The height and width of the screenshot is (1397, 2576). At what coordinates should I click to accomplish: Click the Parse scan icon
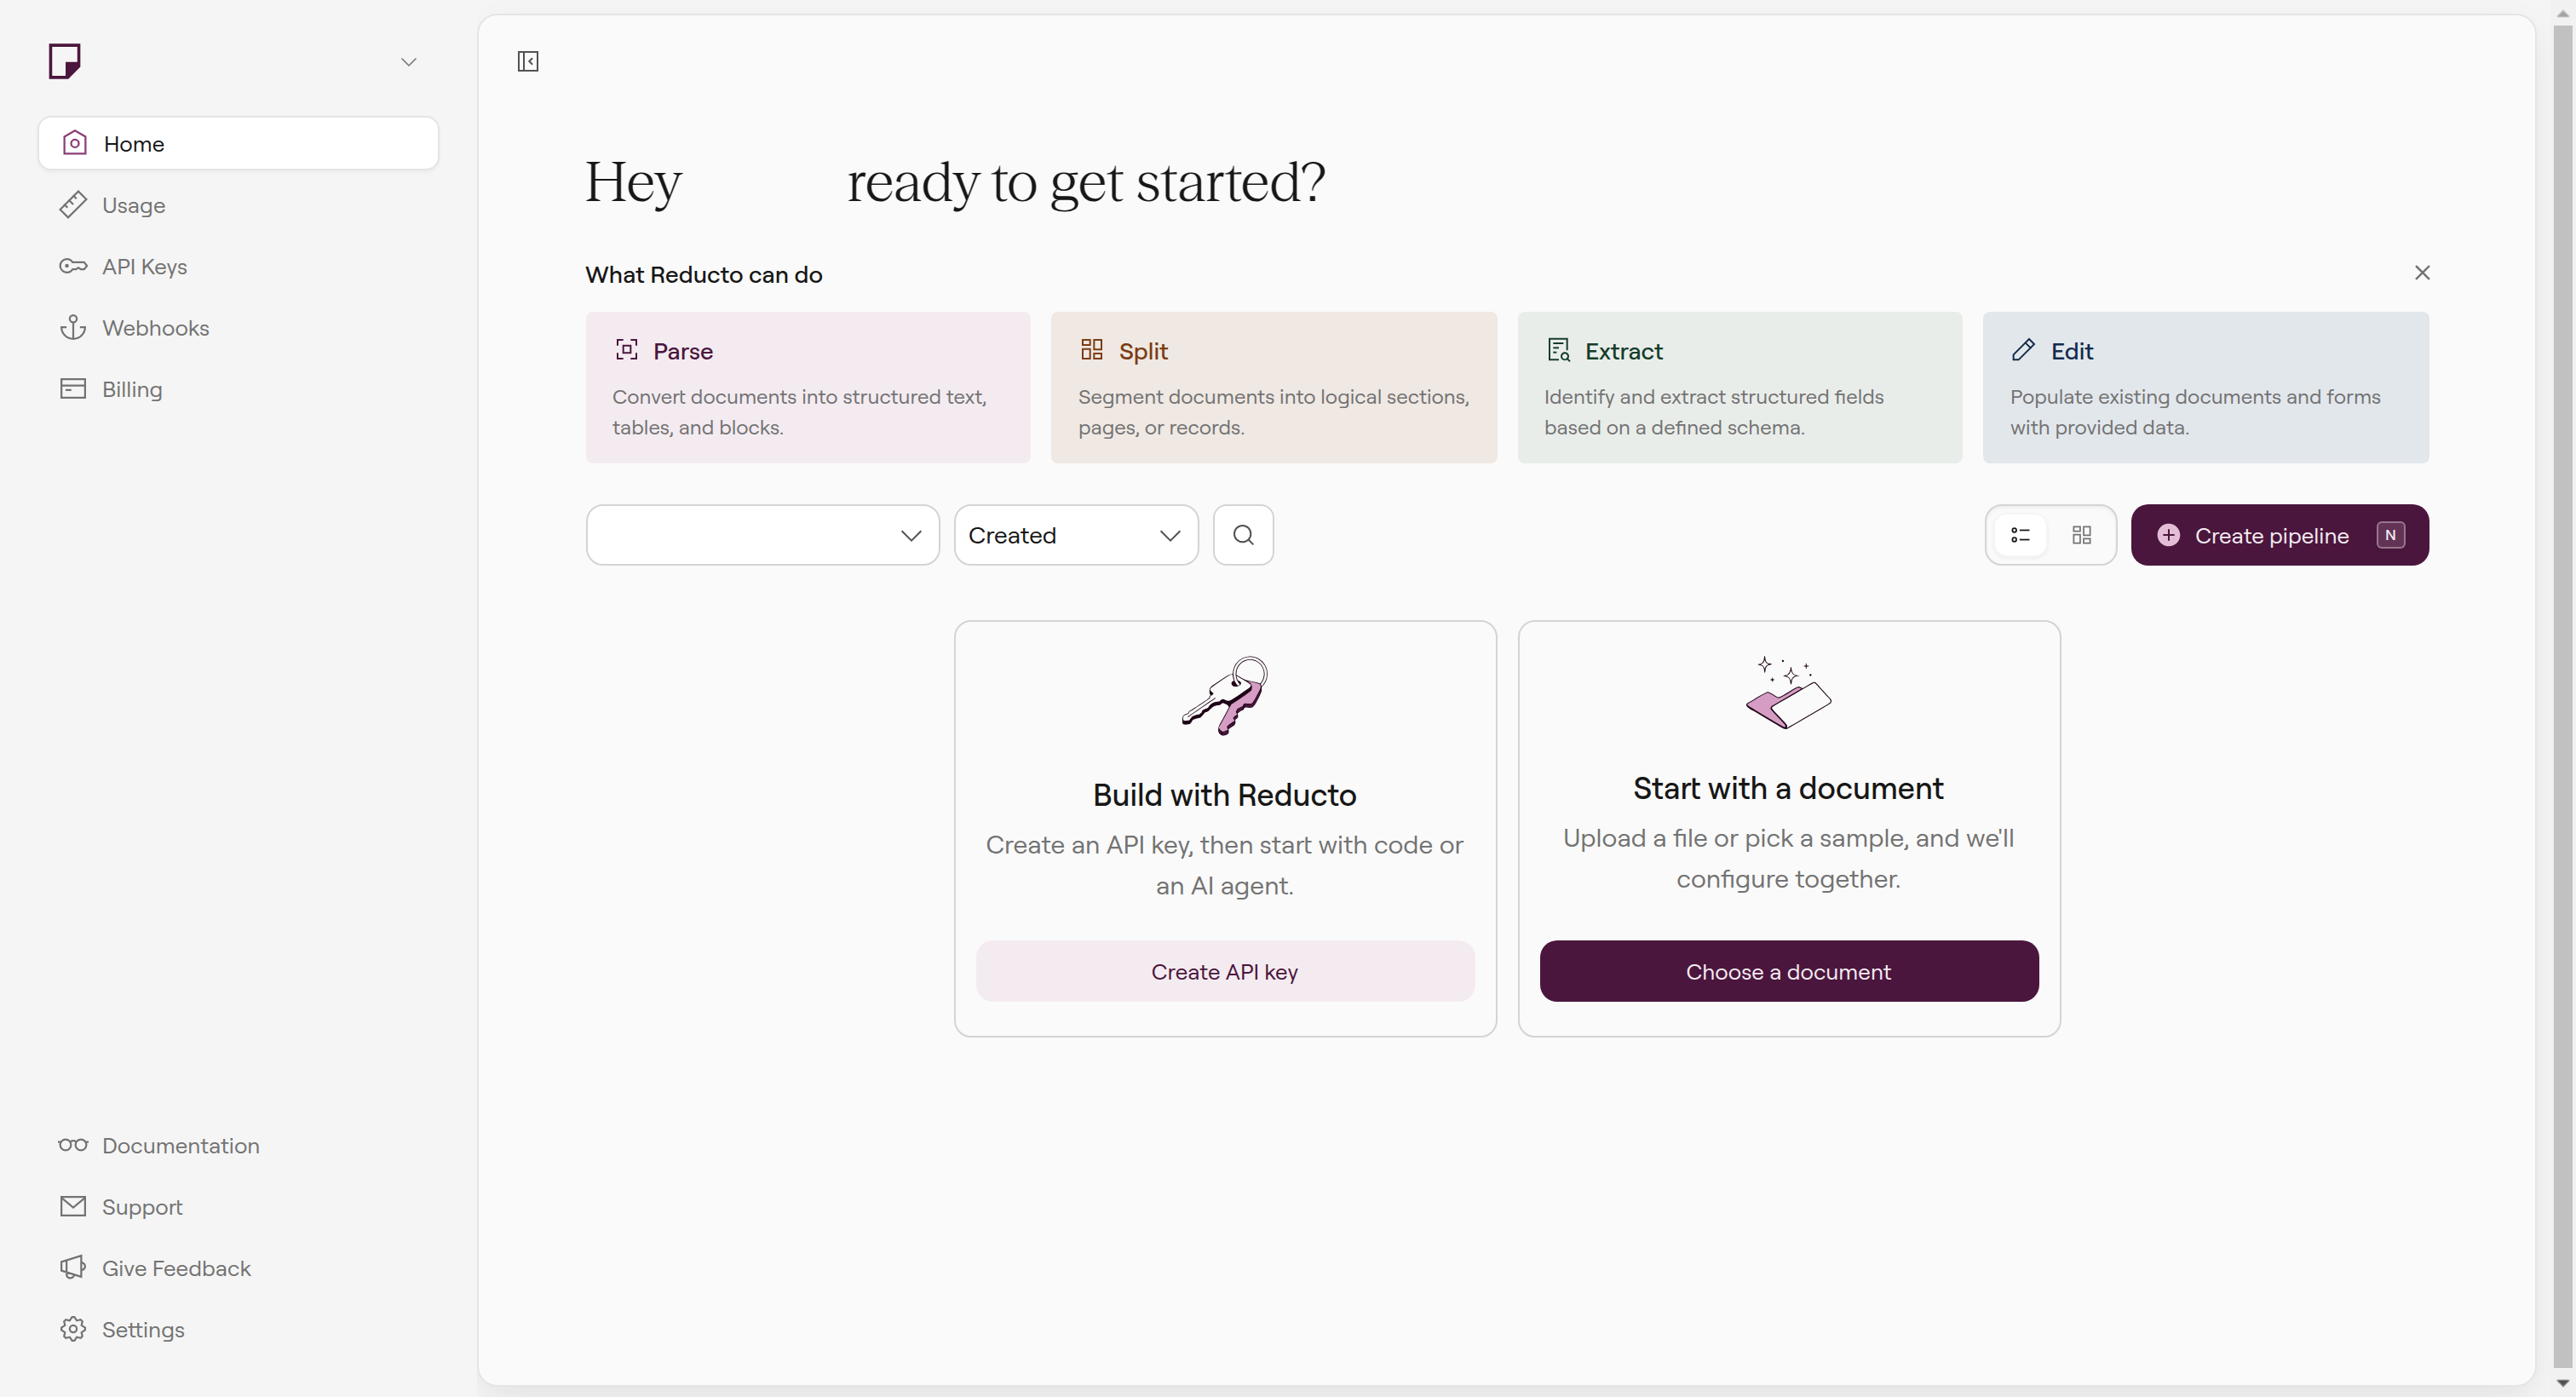coord(627,350)
